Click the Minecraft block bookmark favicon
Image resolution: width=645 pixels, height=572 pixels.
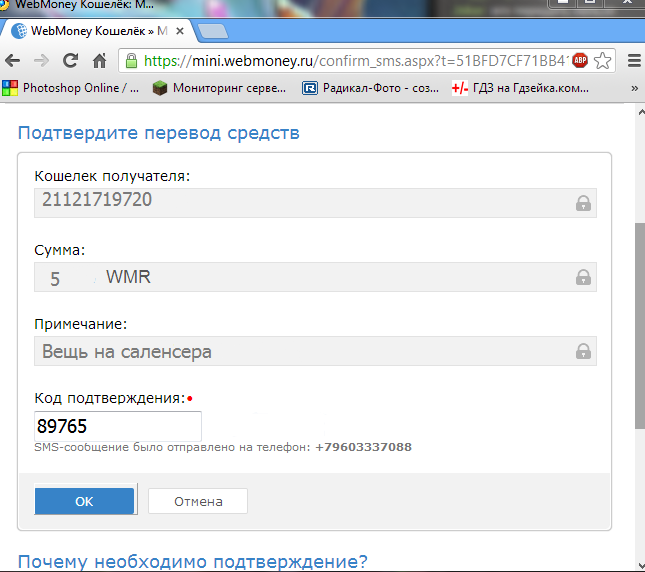tap(160, 88)
